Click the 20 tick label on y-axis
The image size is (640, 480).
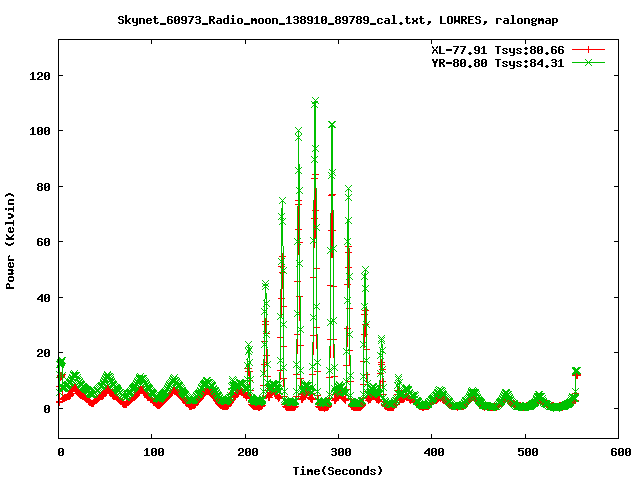(x=44, y=353)
